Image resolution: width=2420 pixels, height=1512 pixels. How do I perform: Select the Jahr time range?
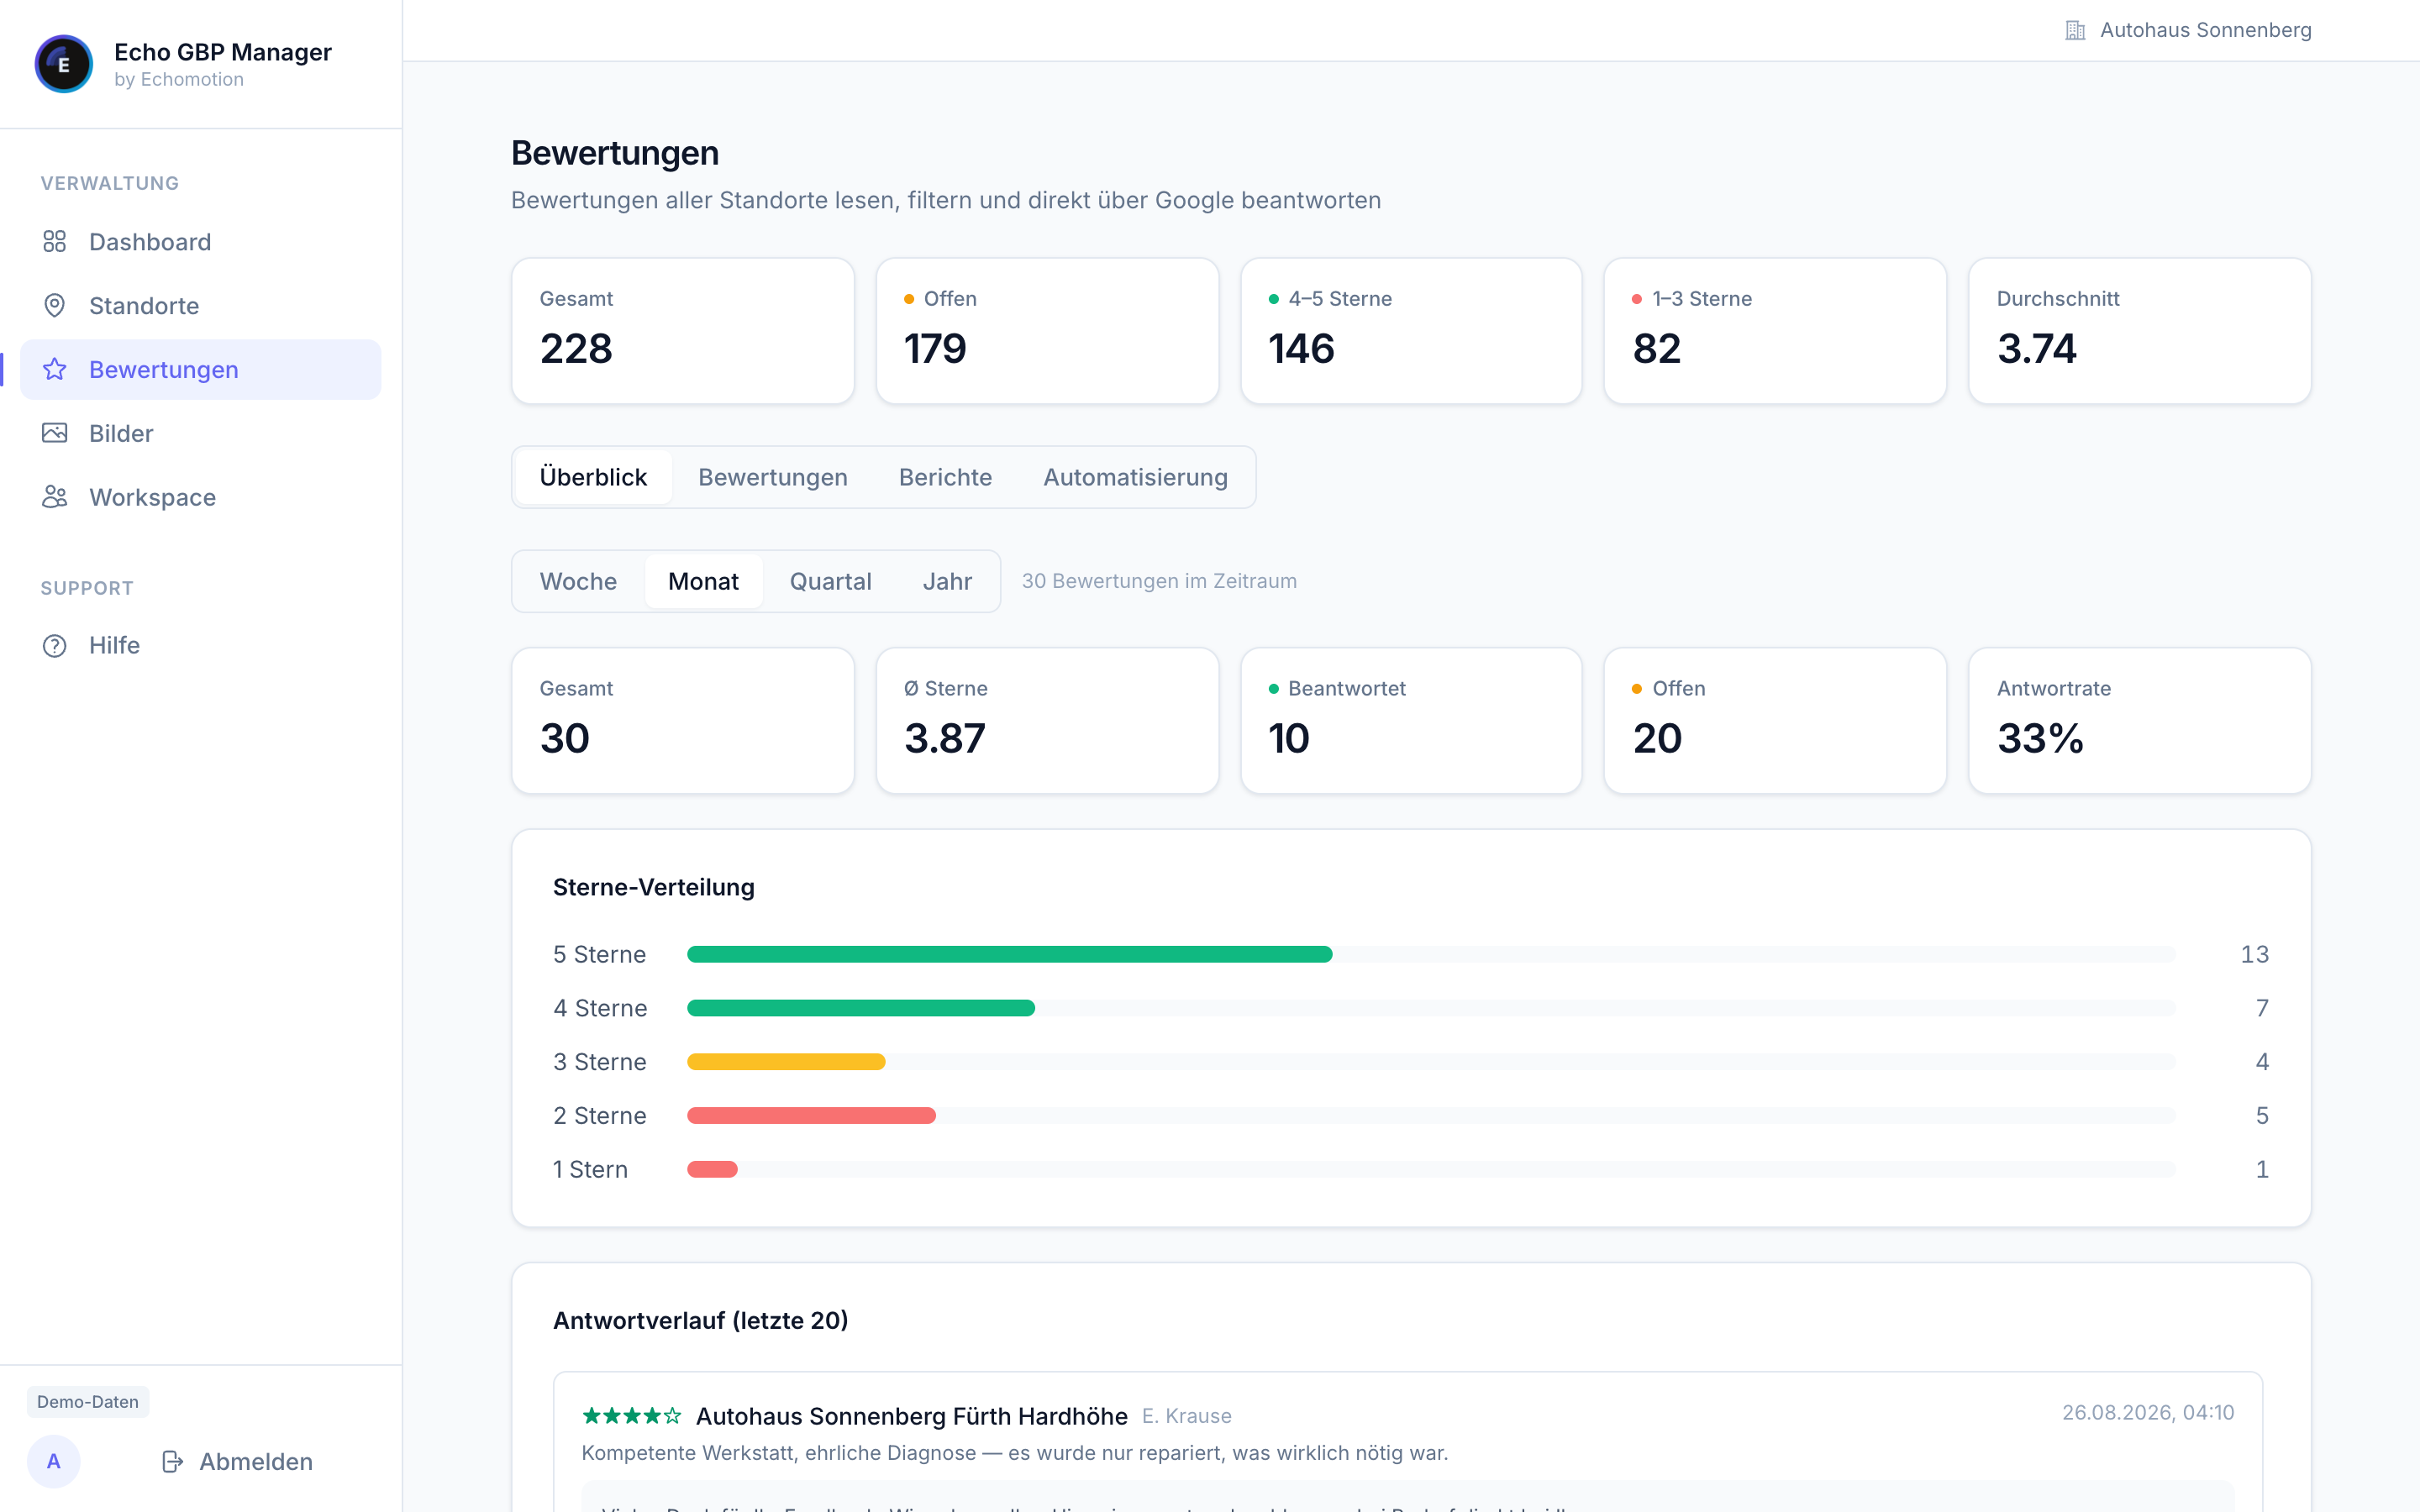(x=947, y=581)
